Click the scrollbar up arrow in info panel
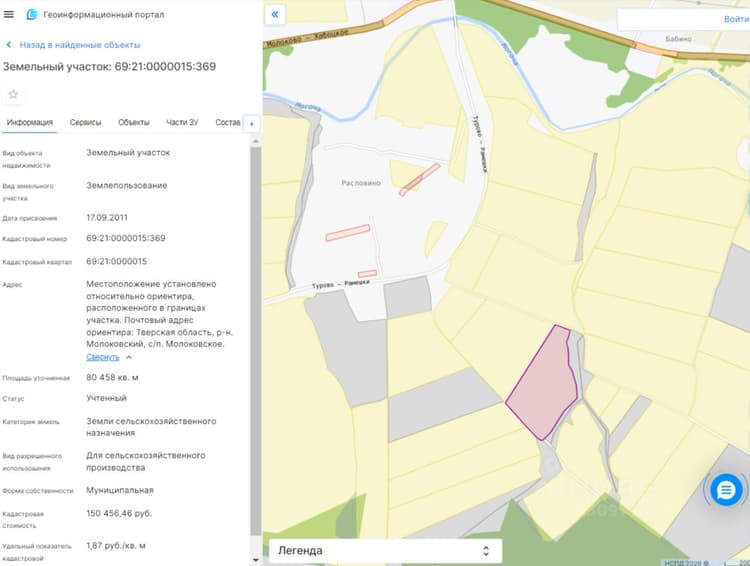Screen dimensions: 750x566 tap(255, 141)
